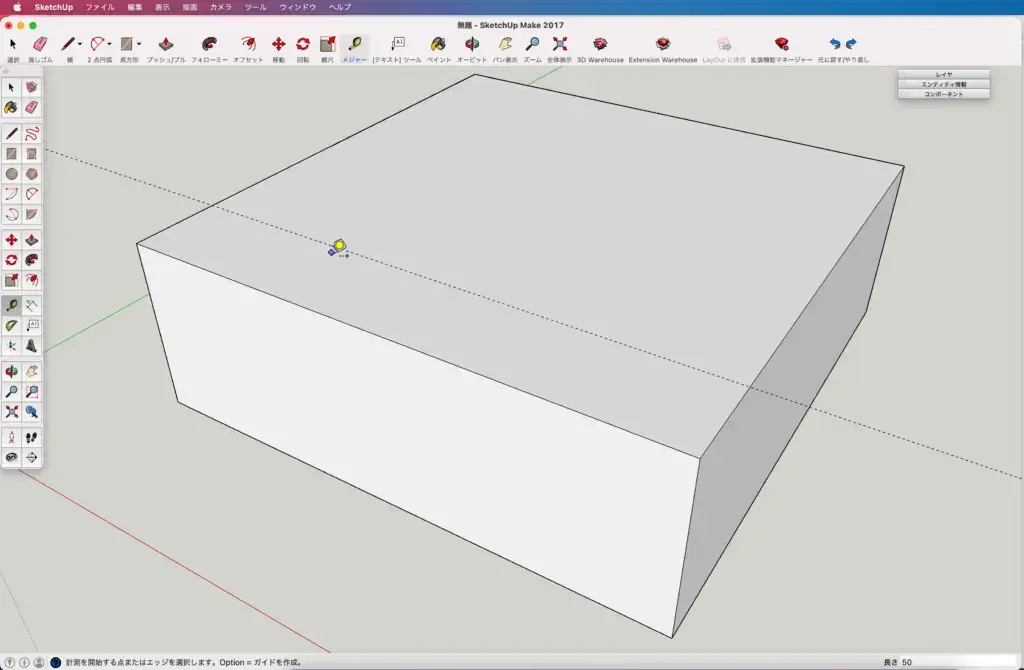Select Make Component icon in left palette

31,87
